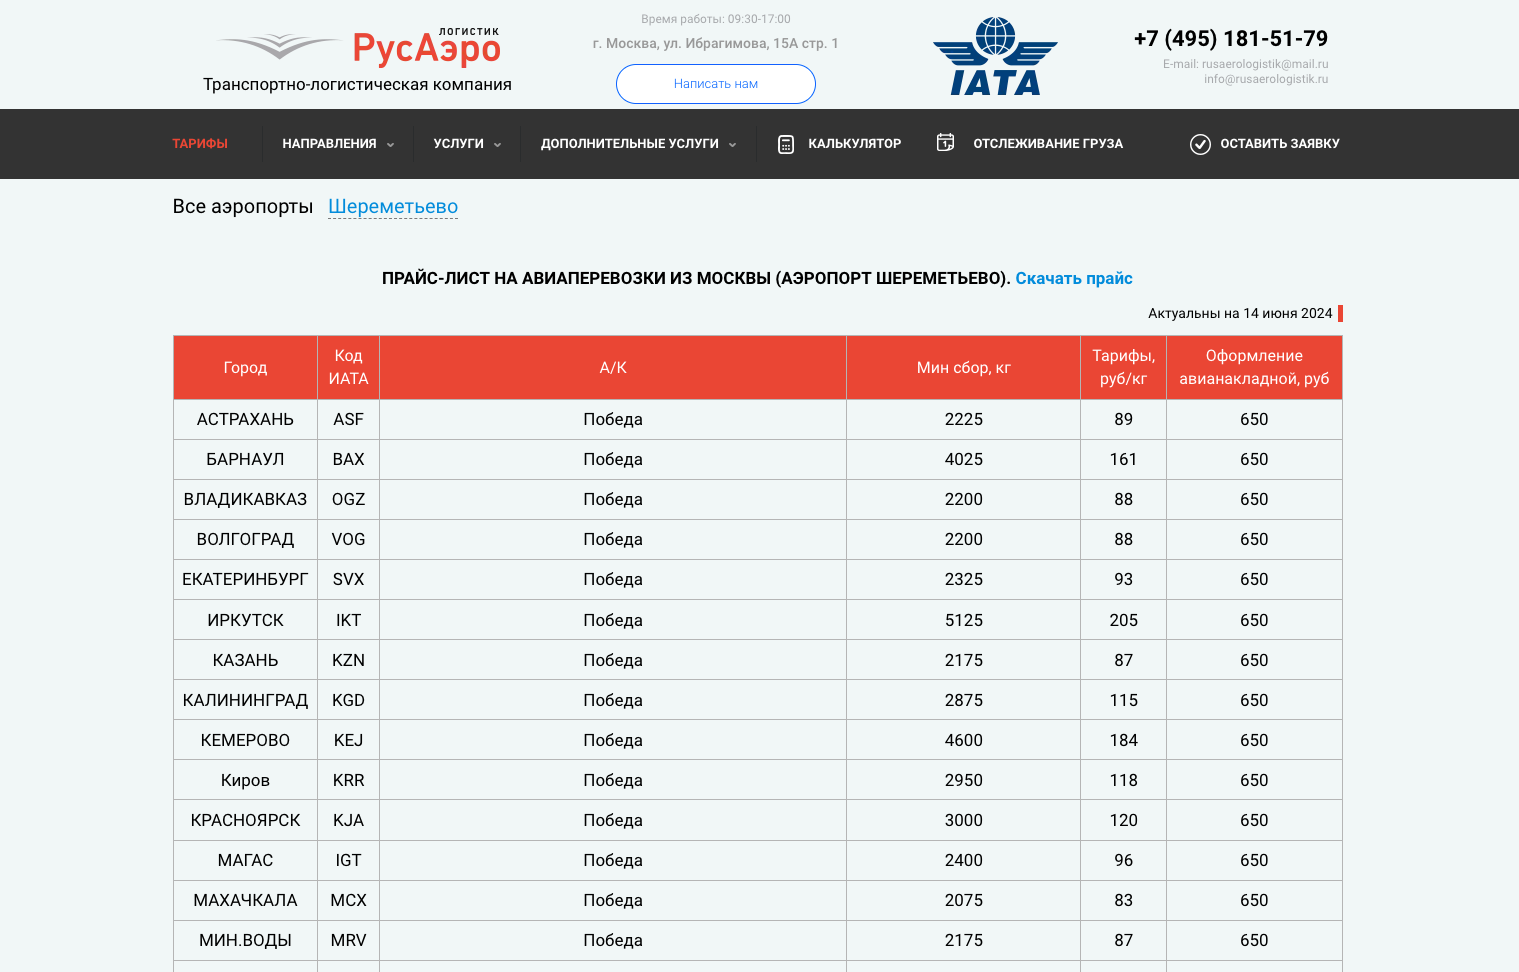Click the rusaerologistik@mail.ru email address
The height and width of the screenshot is (972, 1519).
(1264, 64)
